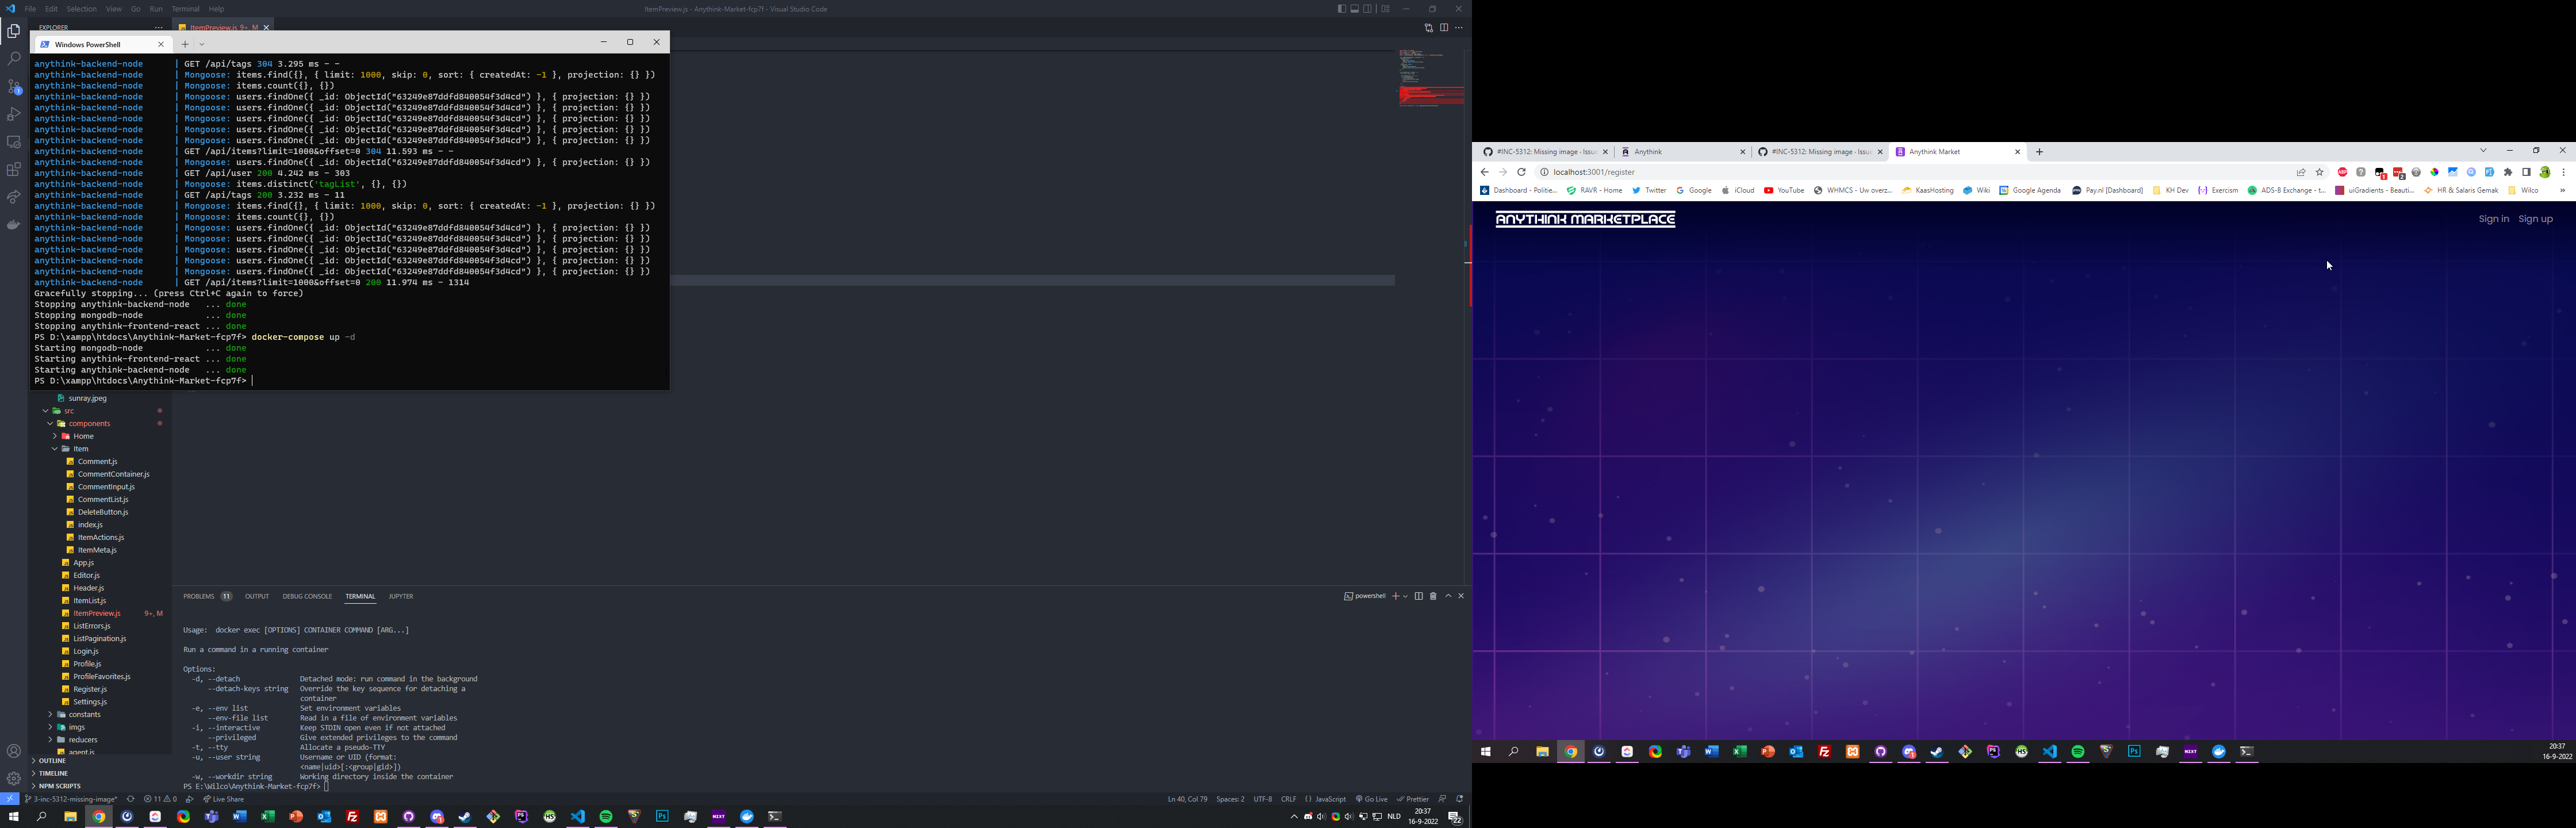
Task: Open Extensions view in activity bar
Action: (x=14, y=170)
